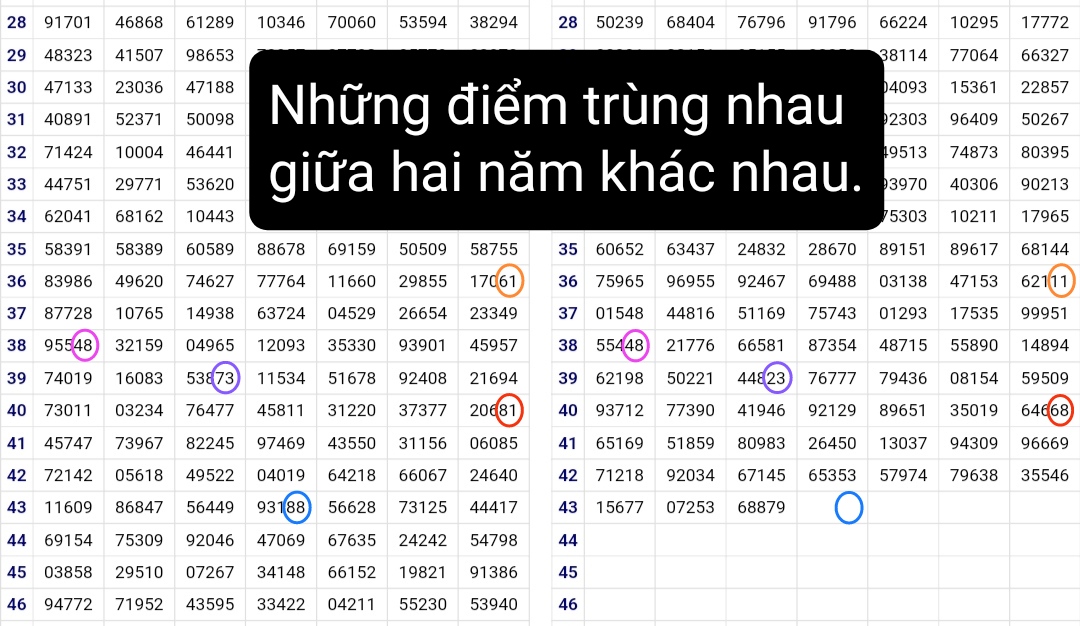The height and width of the screenshot is (626, 1080).
Task: Click the cell reading 06085
Action: 494,443
